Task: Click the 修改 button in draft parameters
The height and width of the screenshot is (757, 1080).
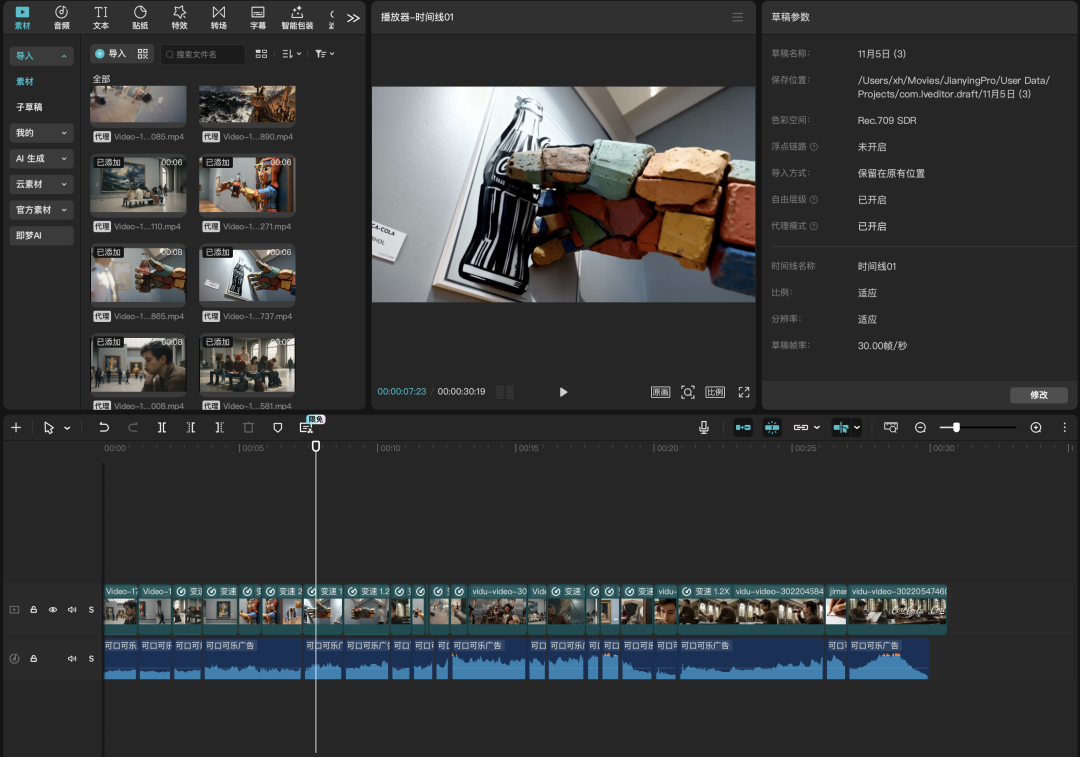Action: [1038, 395]
